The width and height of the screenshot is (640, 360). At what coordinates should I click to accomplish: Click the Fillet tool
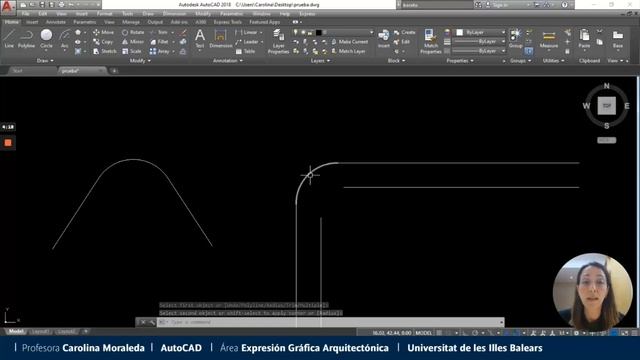coord(159,42)
